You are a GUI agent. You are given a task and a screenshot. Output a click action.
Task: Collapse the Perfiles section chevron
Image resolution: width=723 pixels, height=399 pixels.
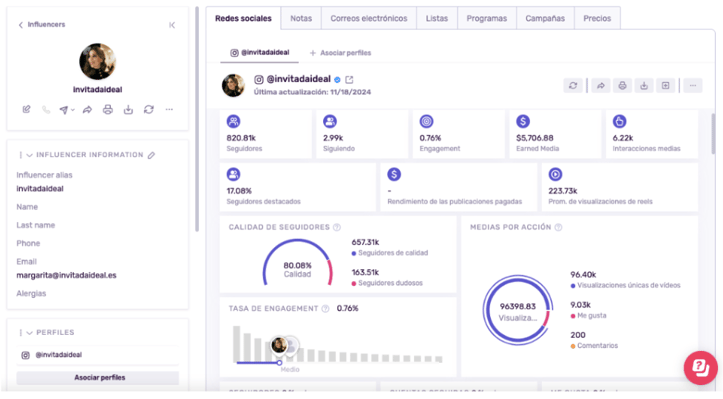point(30,333)
